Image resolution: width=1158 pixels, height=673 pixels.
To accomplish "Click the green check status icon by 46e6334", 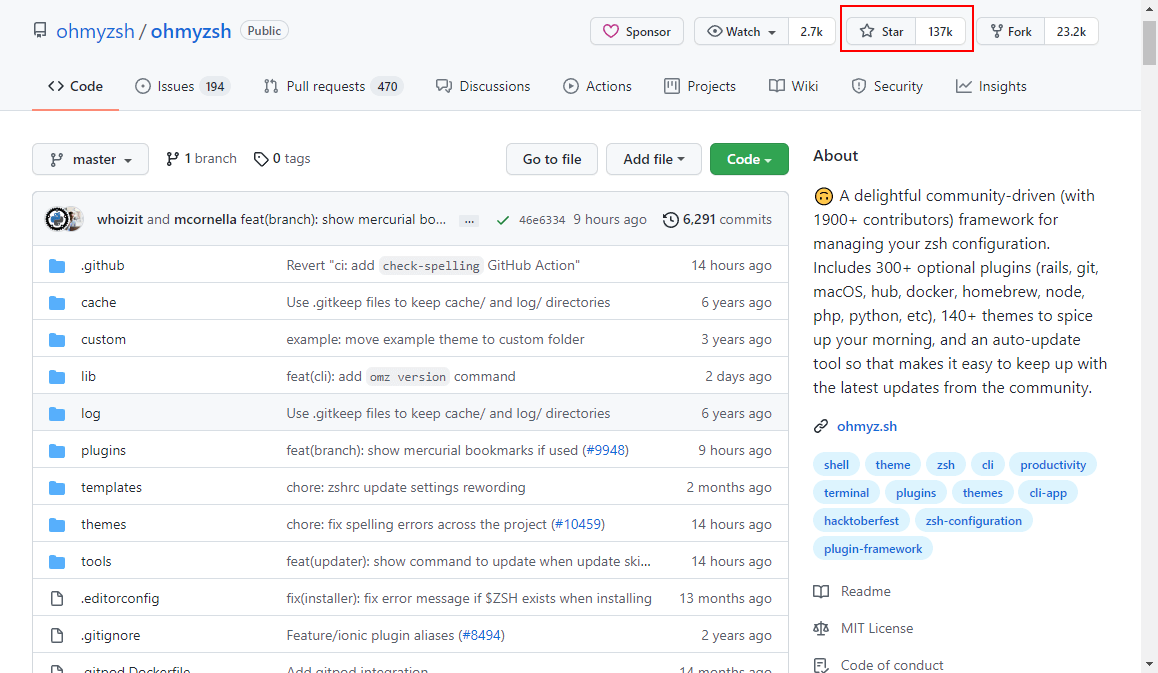I will pos(503,220).
